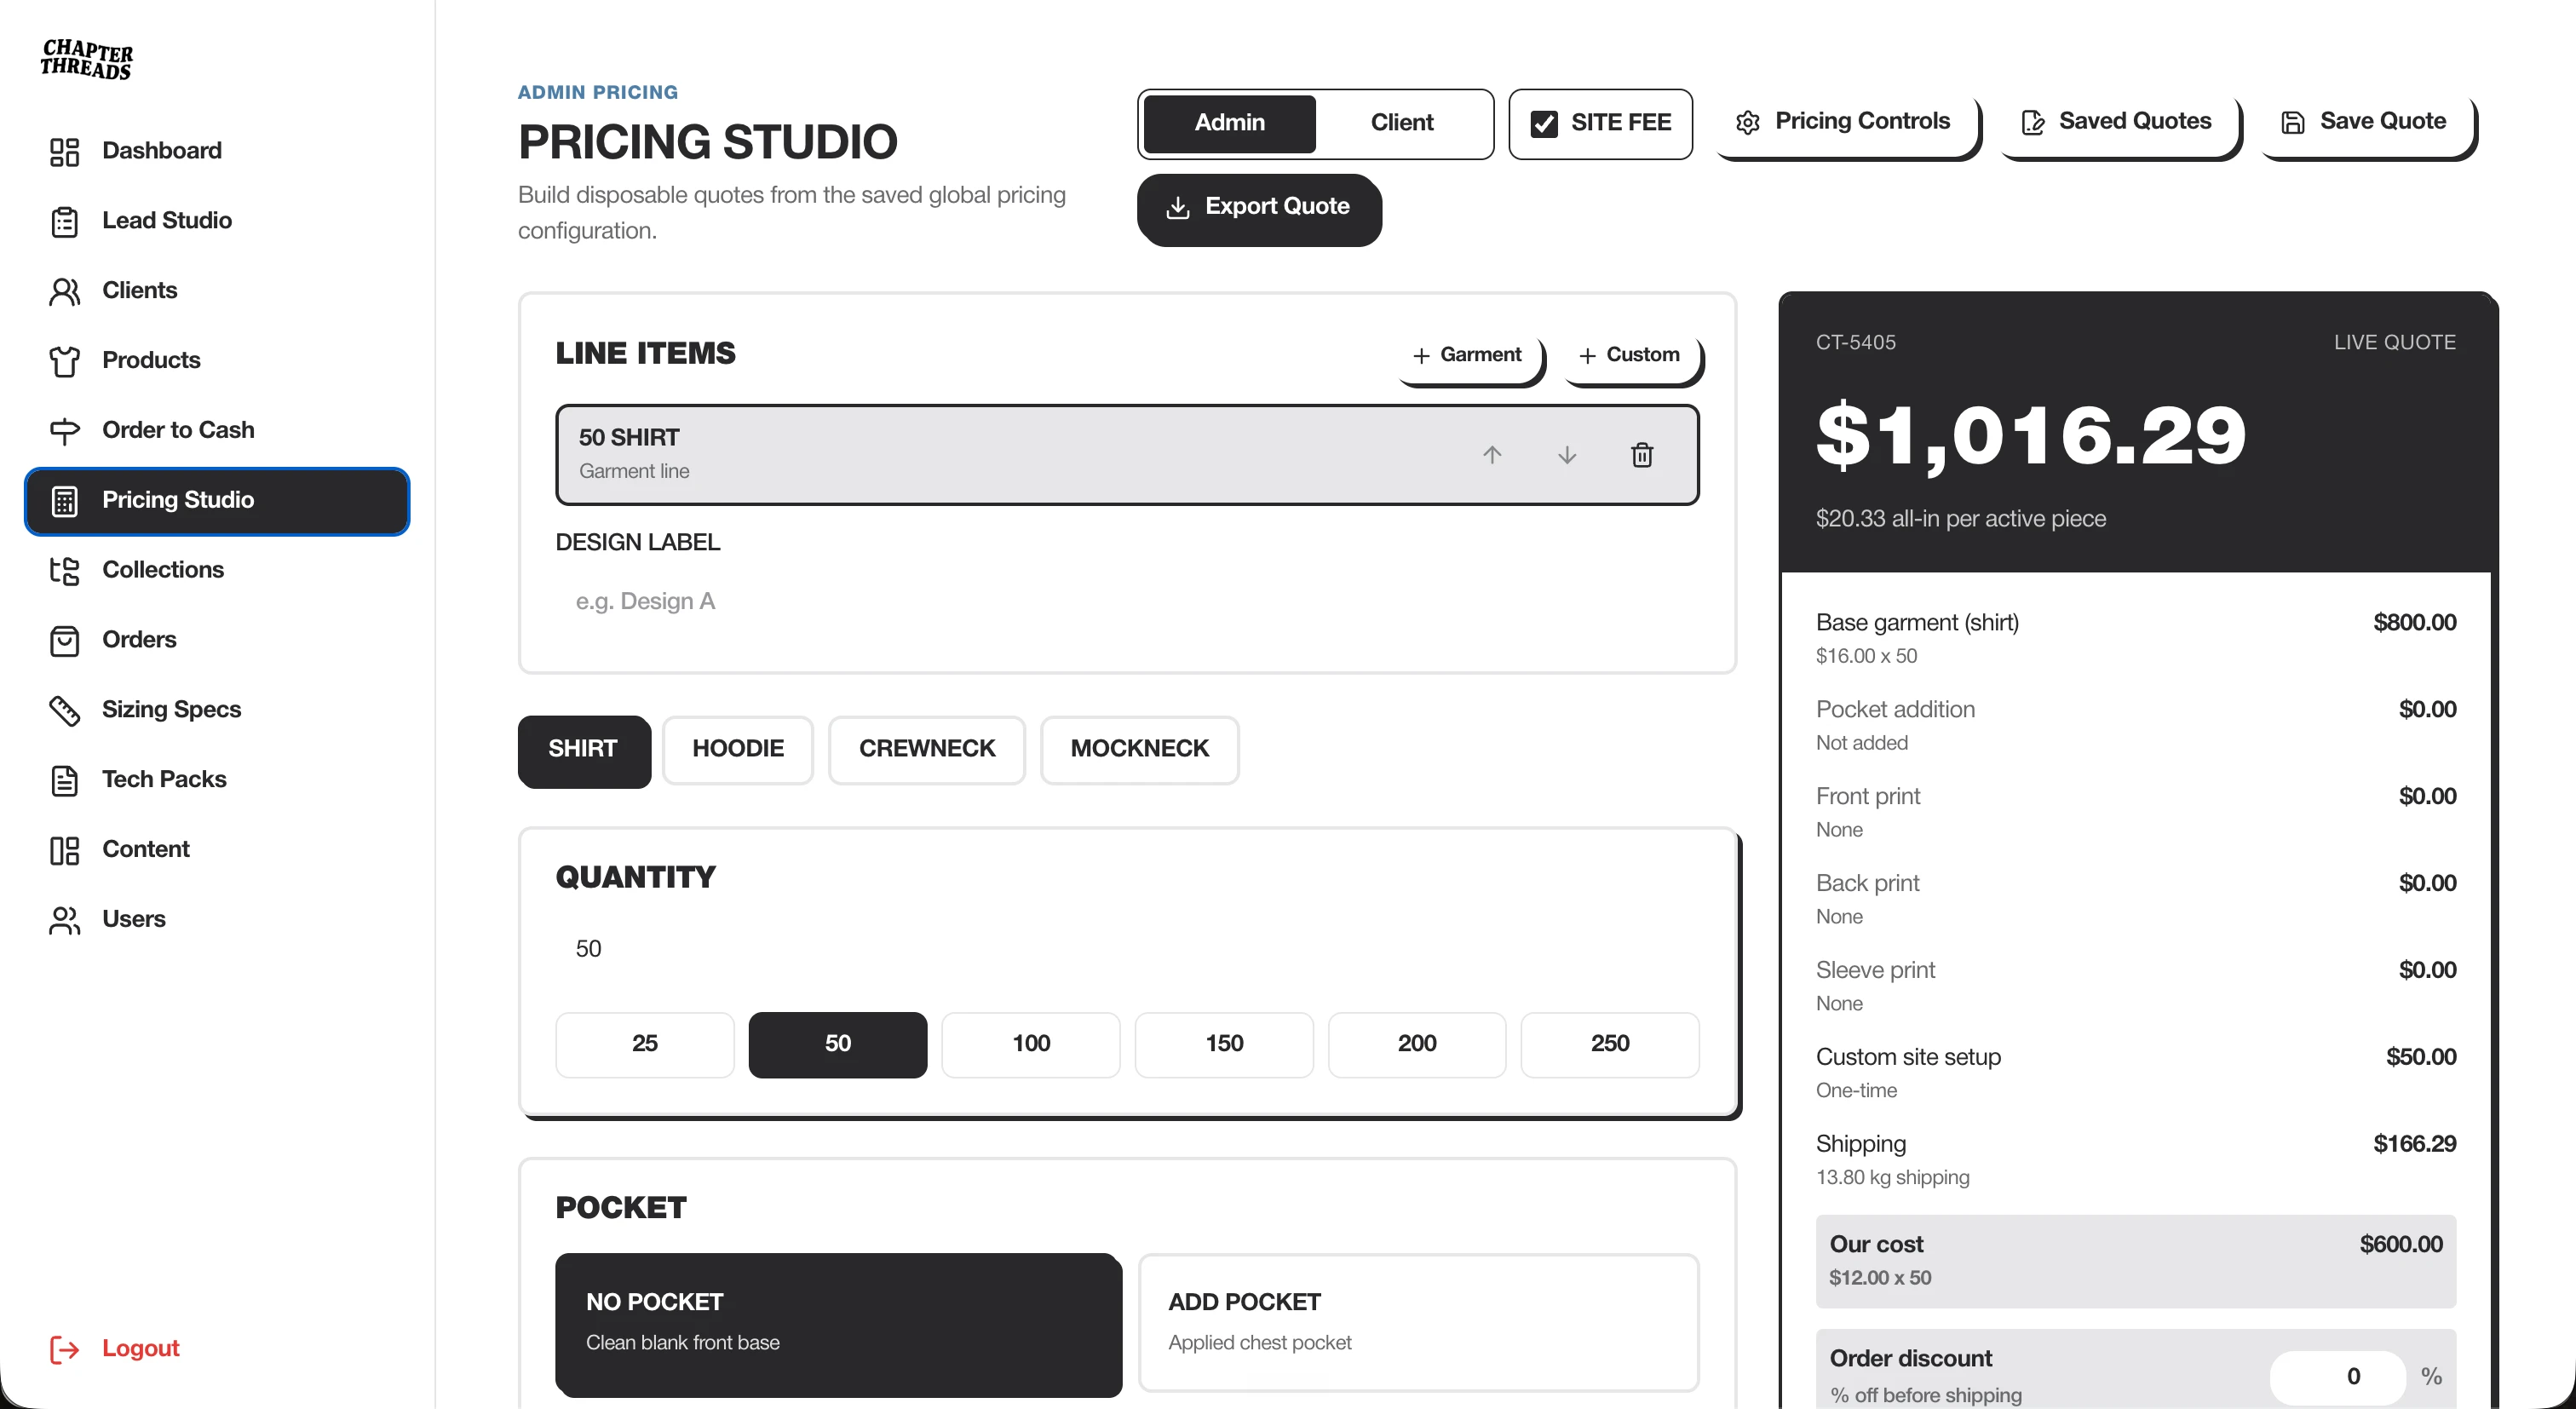Image resolution: width=2576 pixels, height=1409 pixels.
Task: Switch to Client view mode
Action: point(1401,123)
